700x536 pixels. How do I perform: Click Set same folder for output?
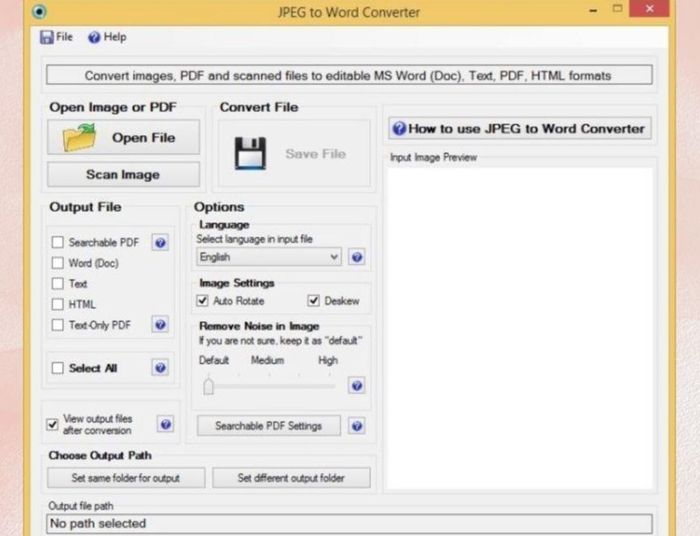126,478
